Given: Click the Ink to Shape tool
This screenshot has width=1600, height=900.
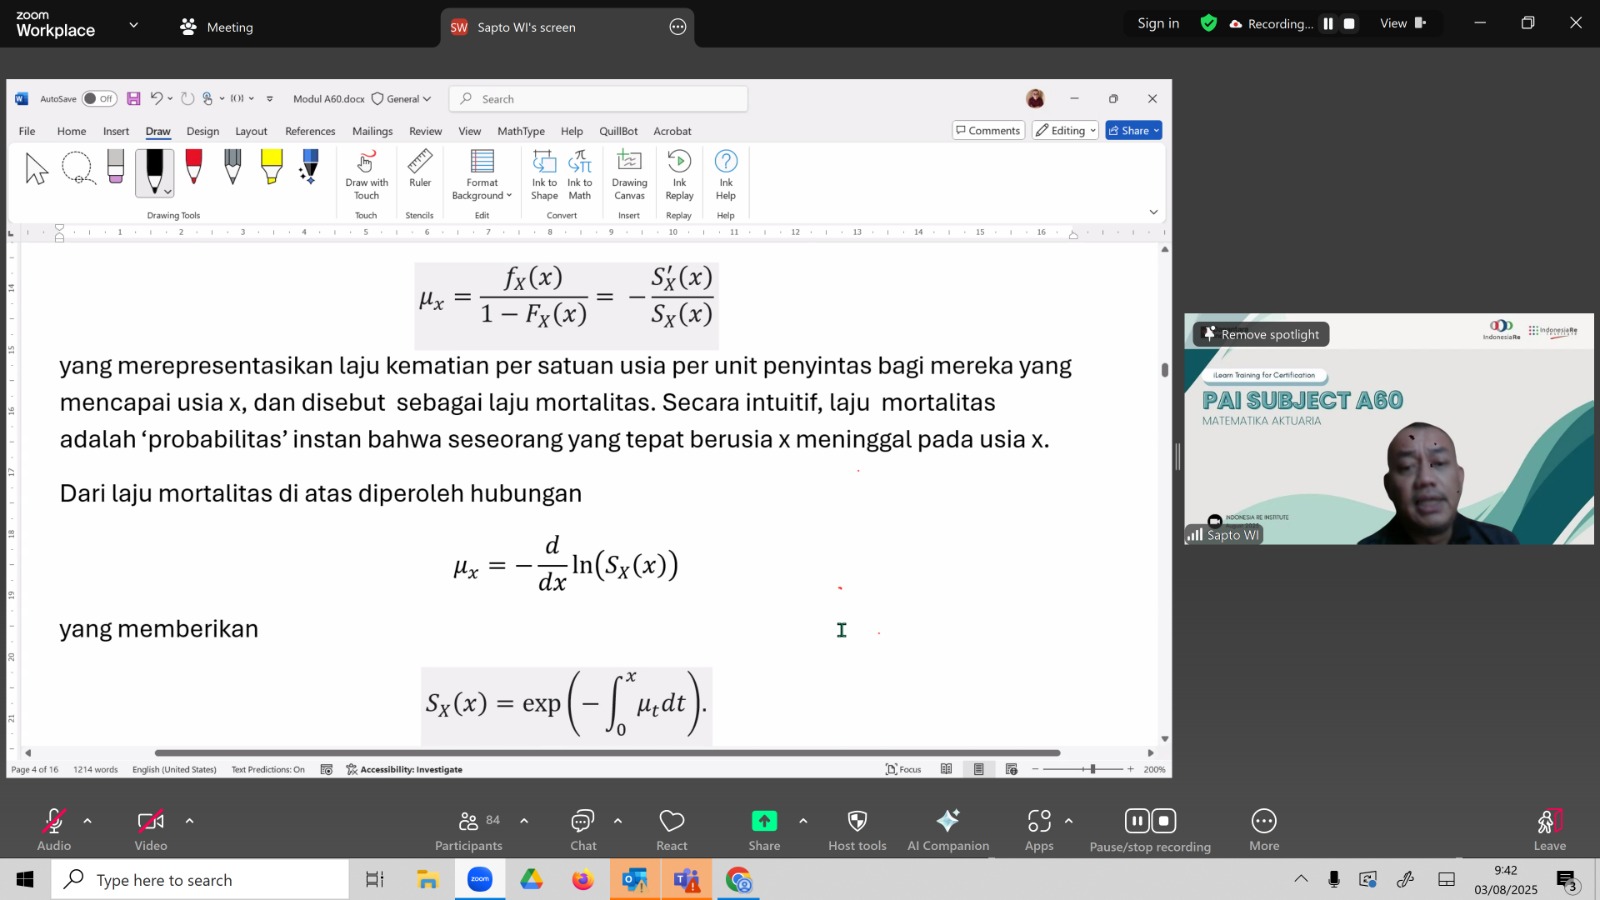Looking at the screenshot, I should click(544, 174).
